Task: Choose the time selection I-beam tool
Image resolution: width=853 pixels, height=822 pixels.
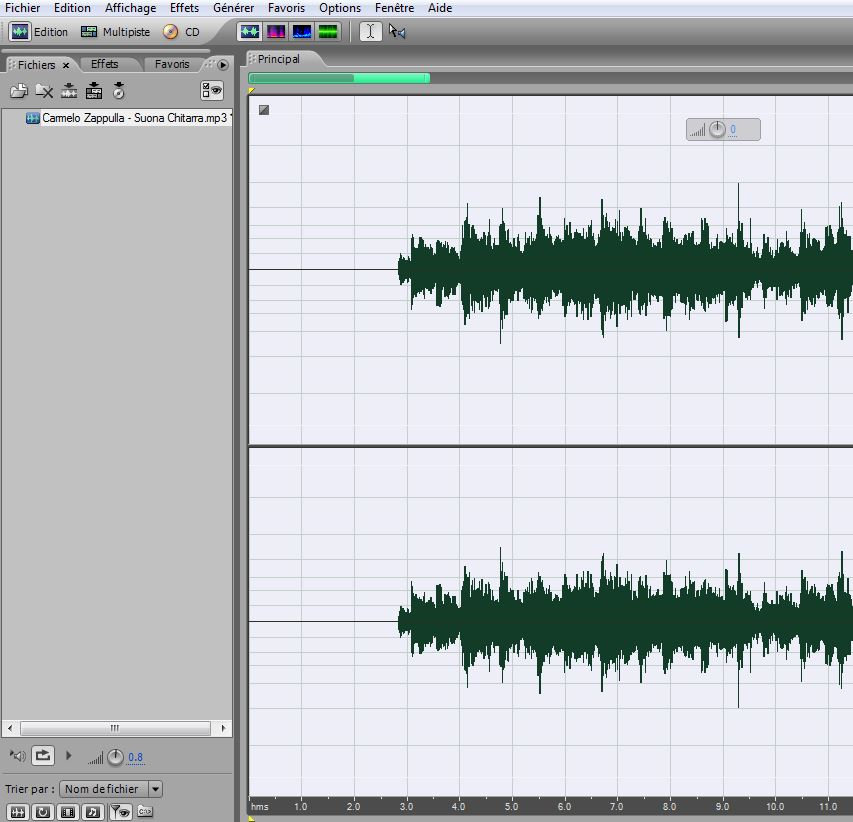Action: [370, 32]
